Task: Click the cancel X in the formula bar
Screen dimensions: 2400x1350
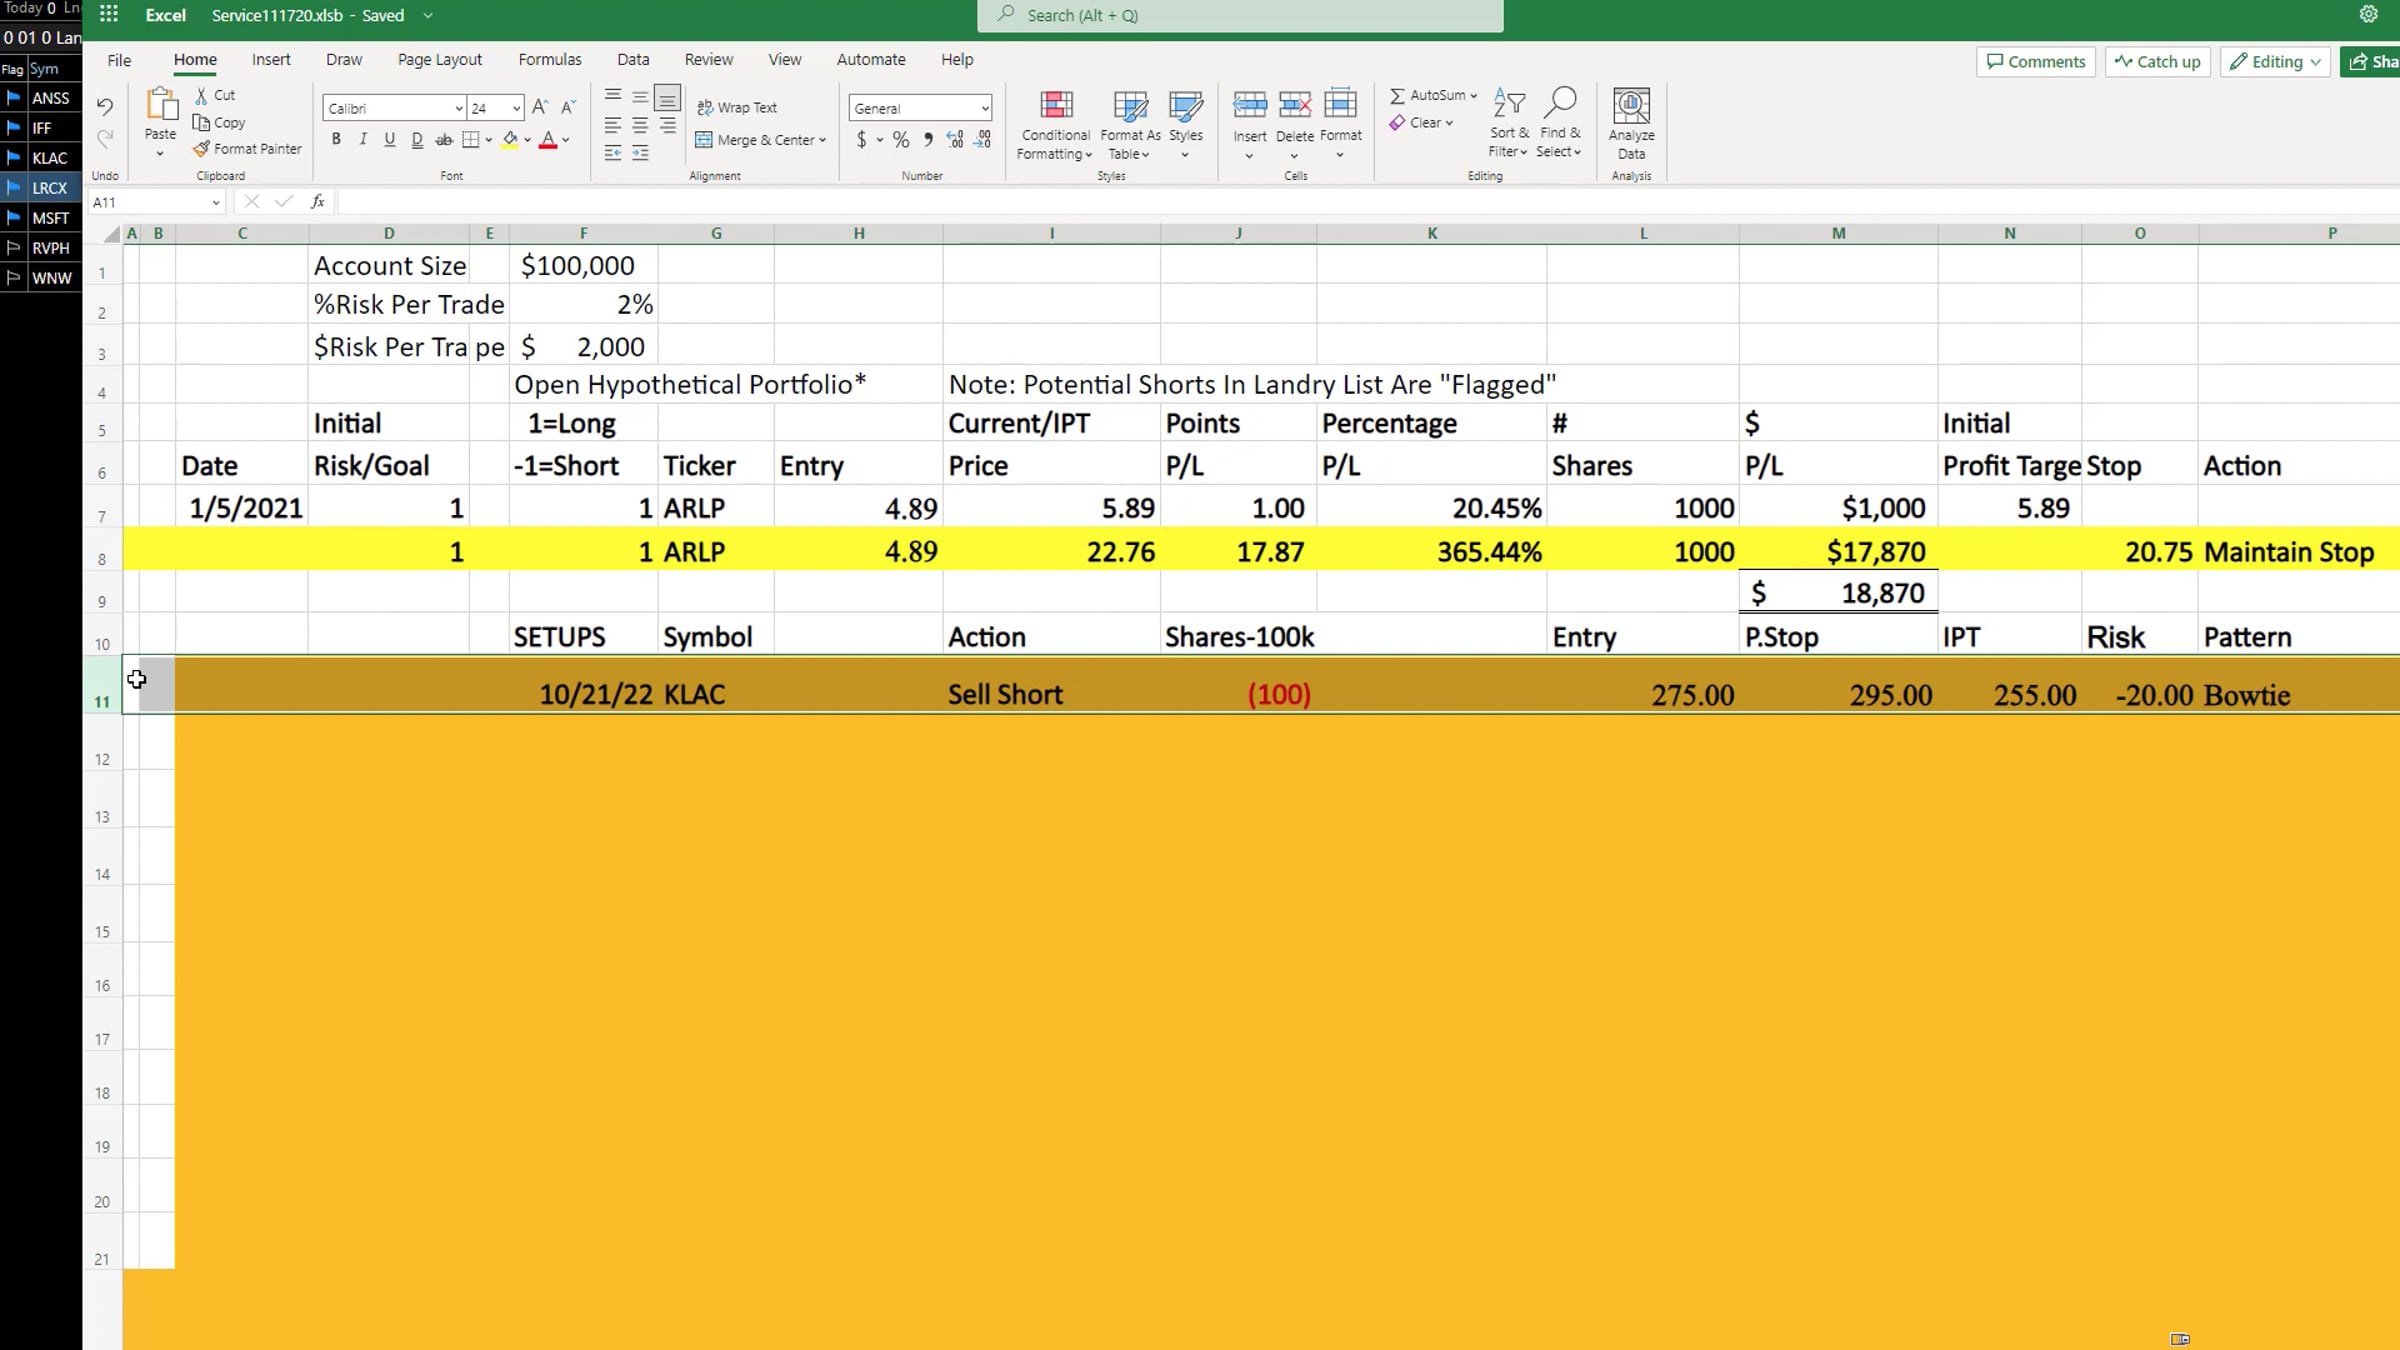Action: pos(251,202)
